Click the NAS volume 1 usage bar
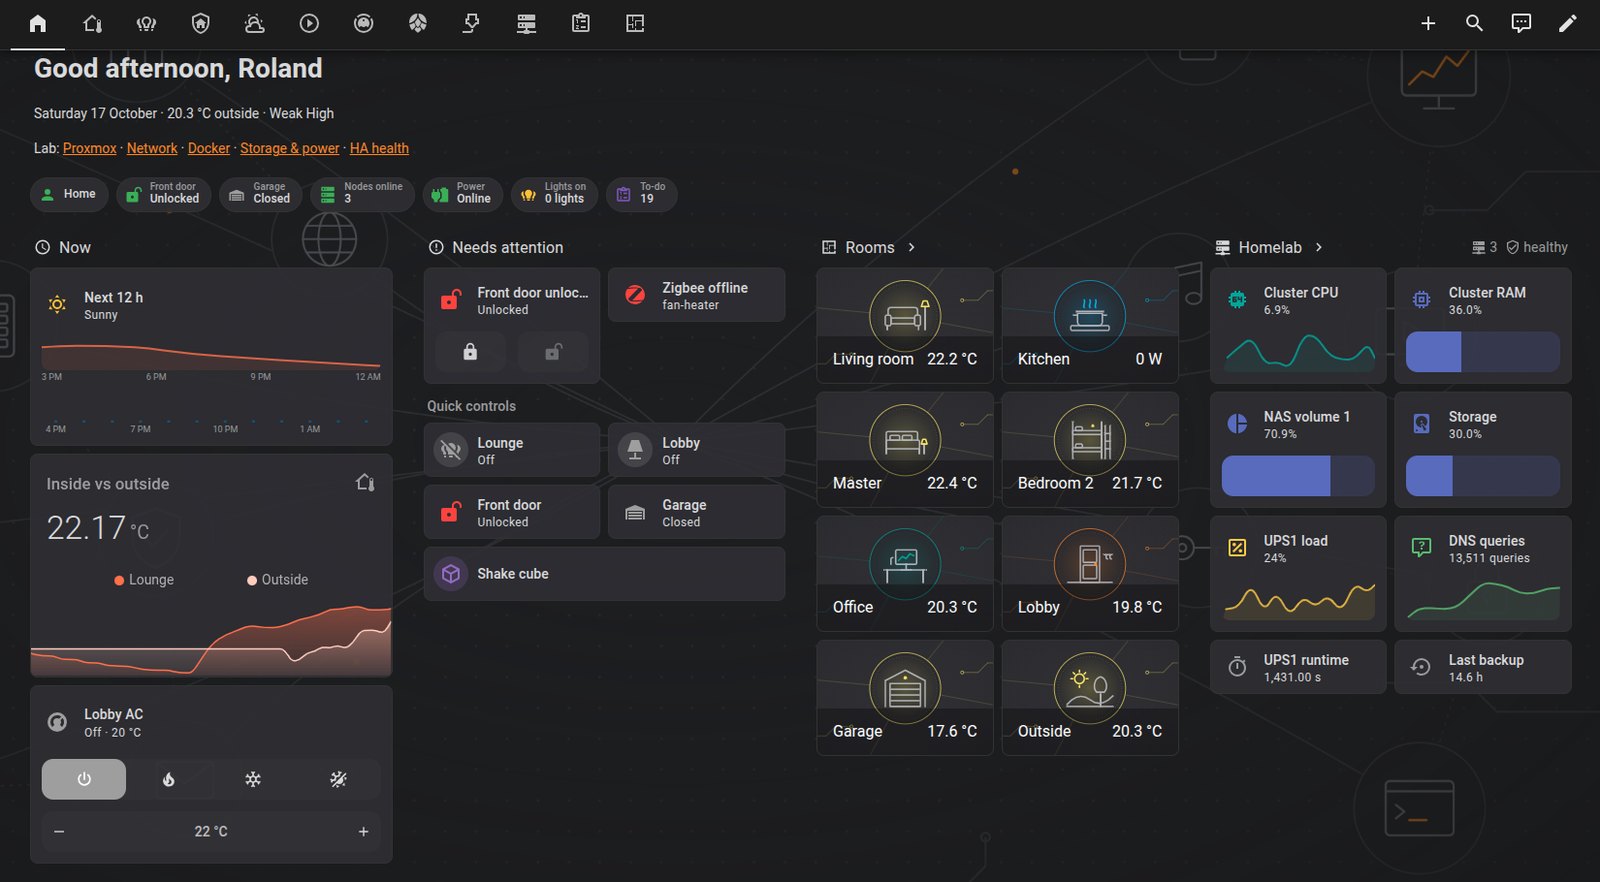 pyautogui.click(x=1298, y=476)
